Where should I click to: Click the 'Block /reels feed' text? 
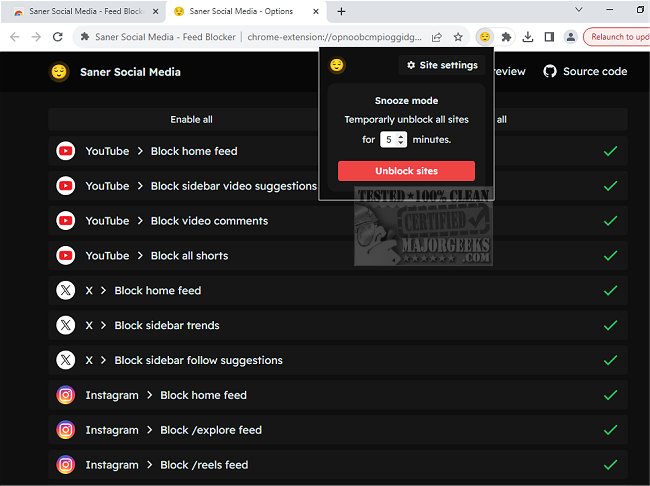204,464
